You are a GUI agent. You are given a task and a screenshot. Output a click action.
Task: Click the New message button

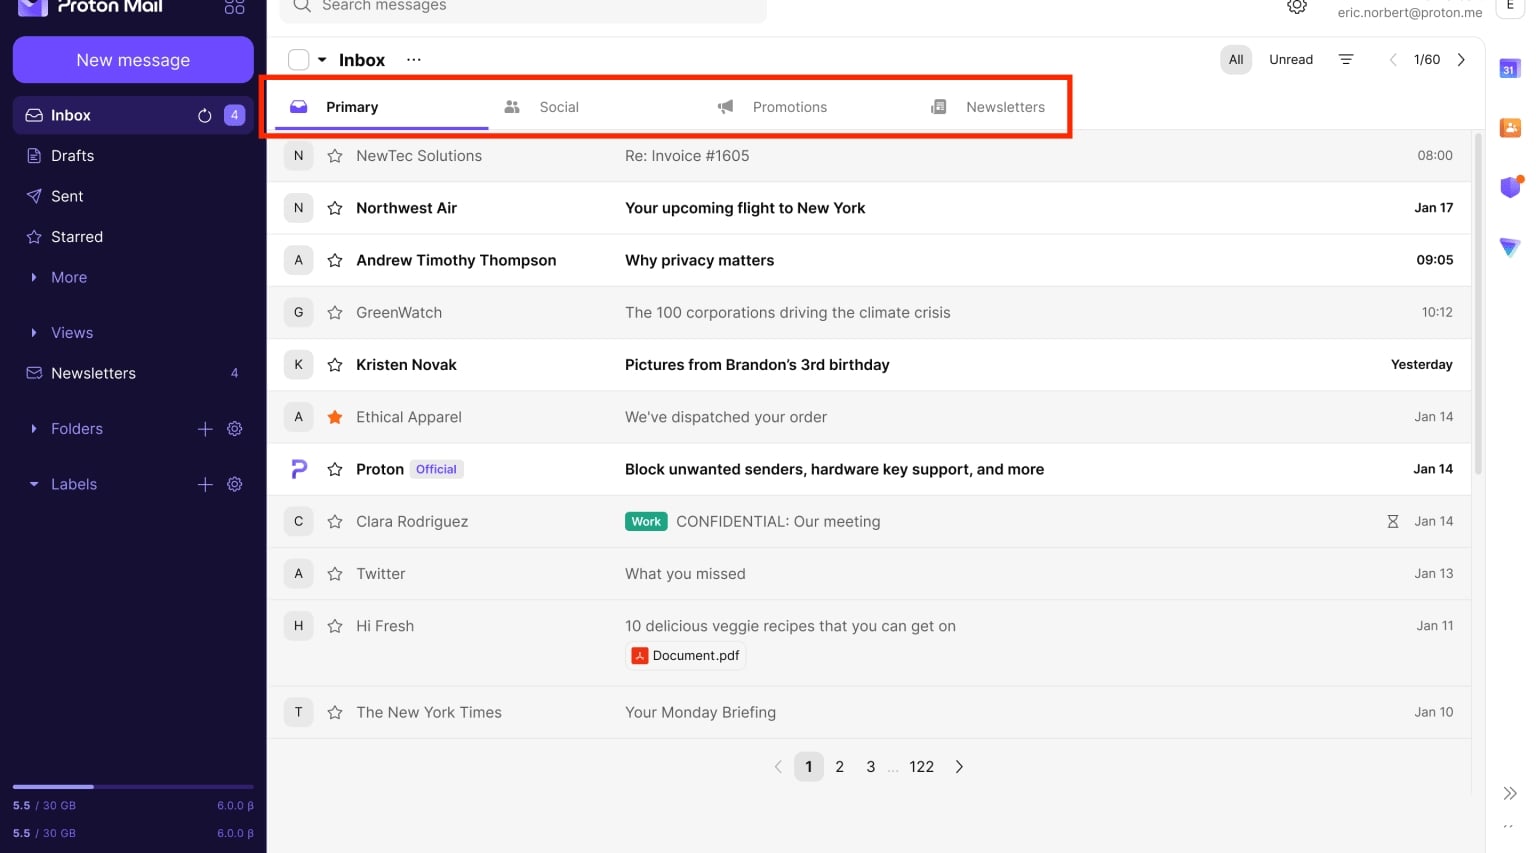133,60
